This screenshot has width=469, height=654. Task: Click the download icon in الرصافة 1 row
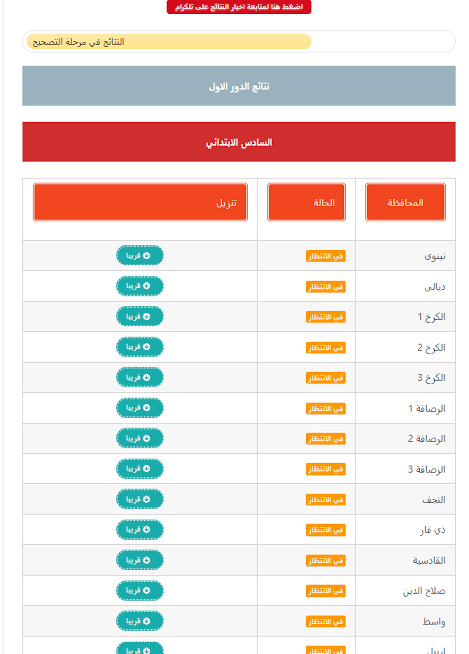point(146,408)
